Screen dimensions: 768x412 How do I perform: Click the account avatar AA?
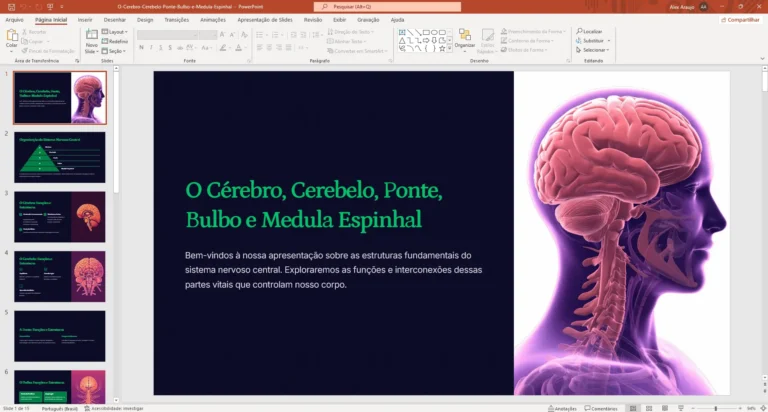coord(704,7)
